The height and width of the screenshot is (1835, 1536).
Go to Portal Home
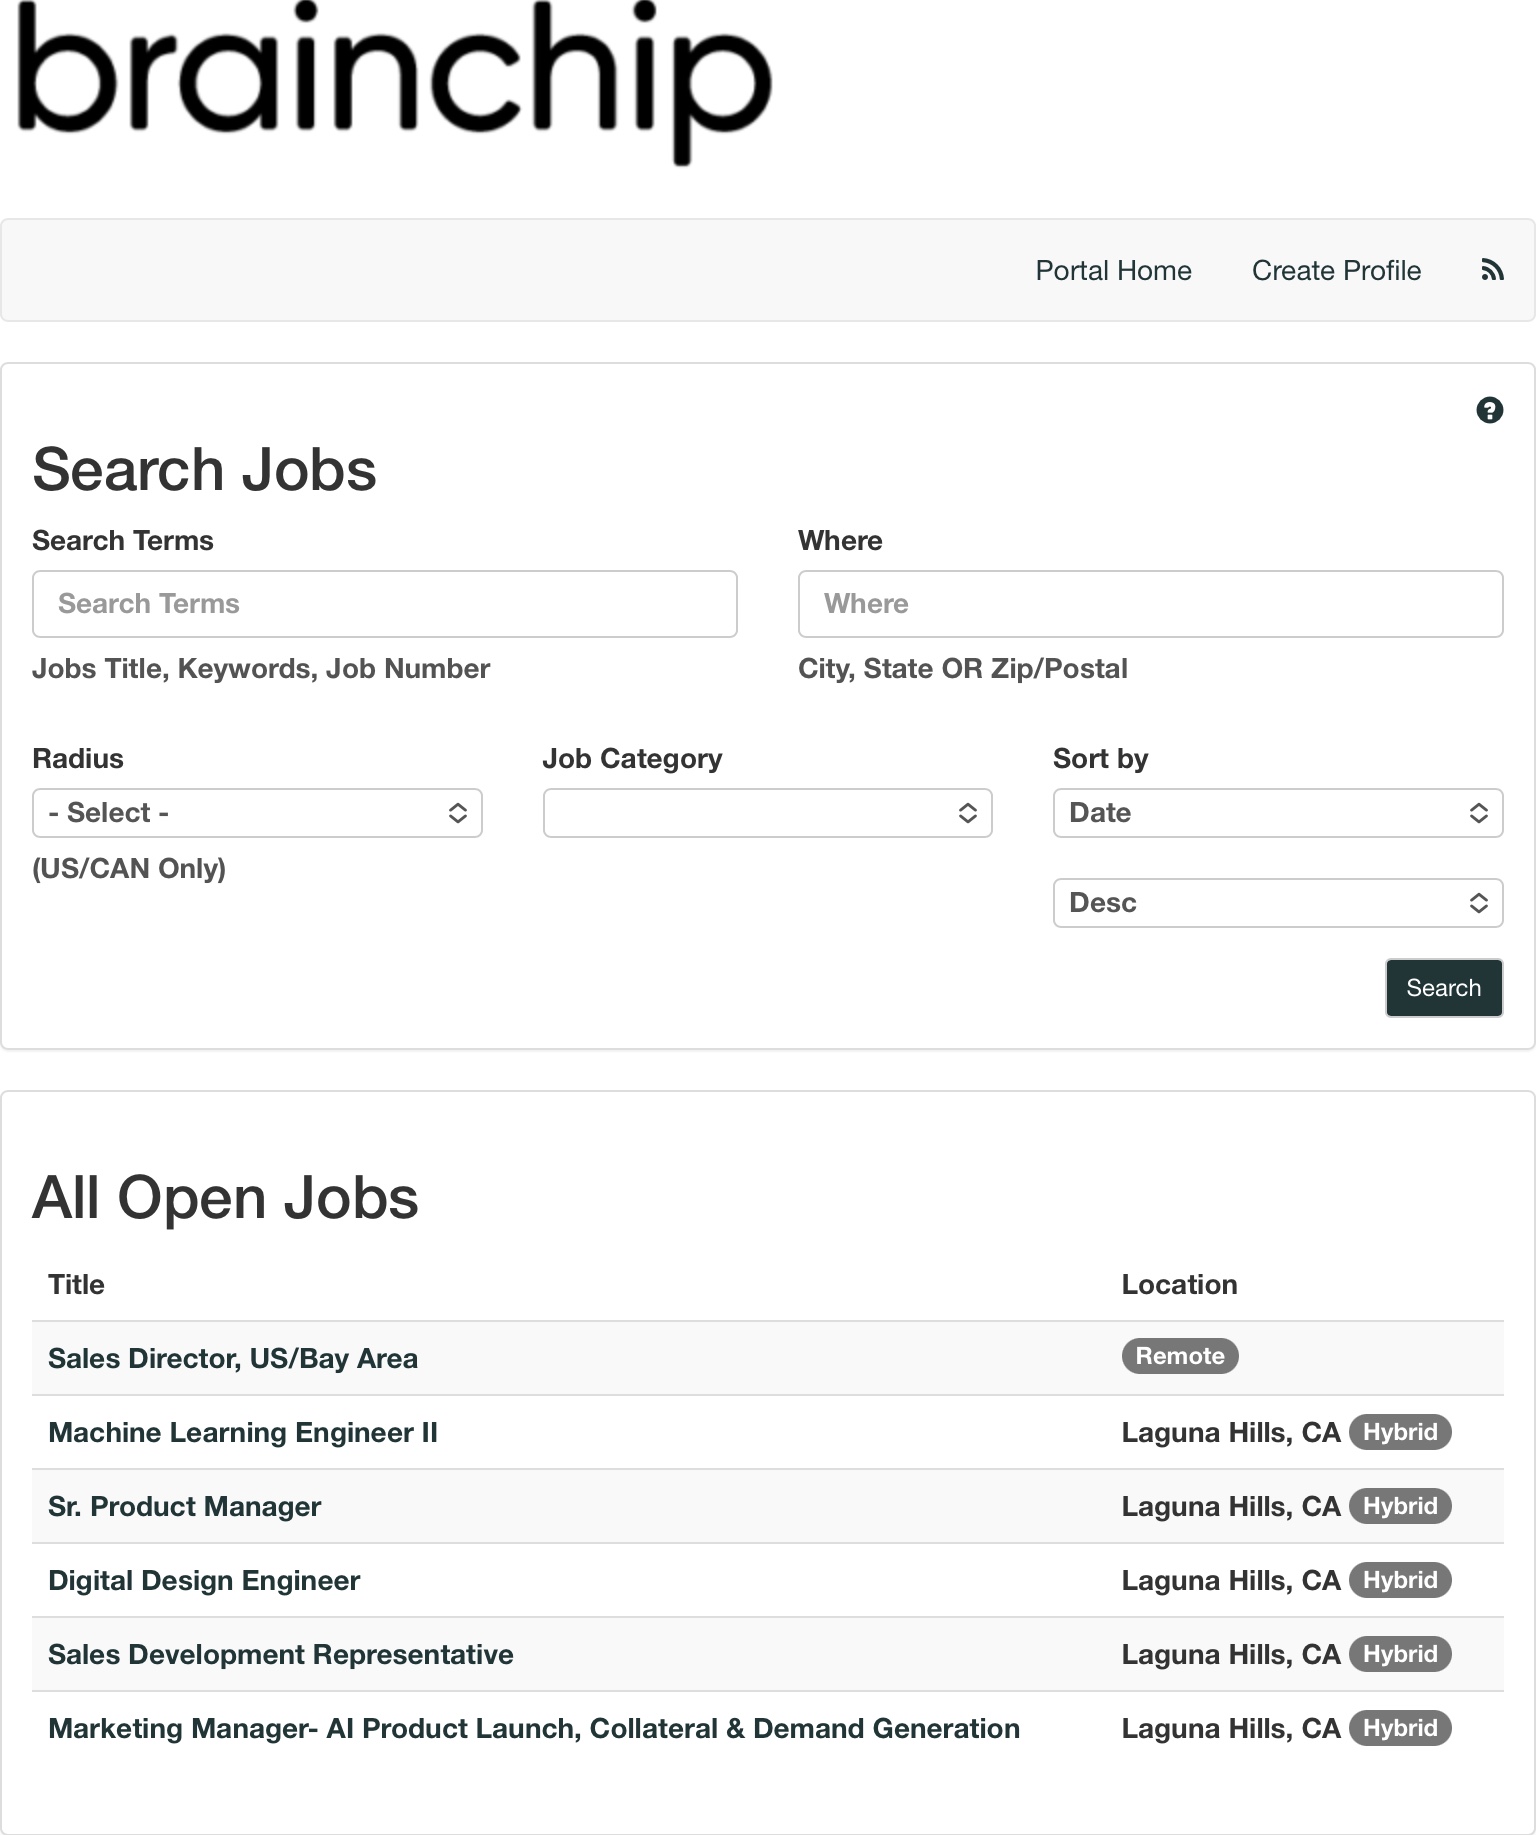point(1113,271)
